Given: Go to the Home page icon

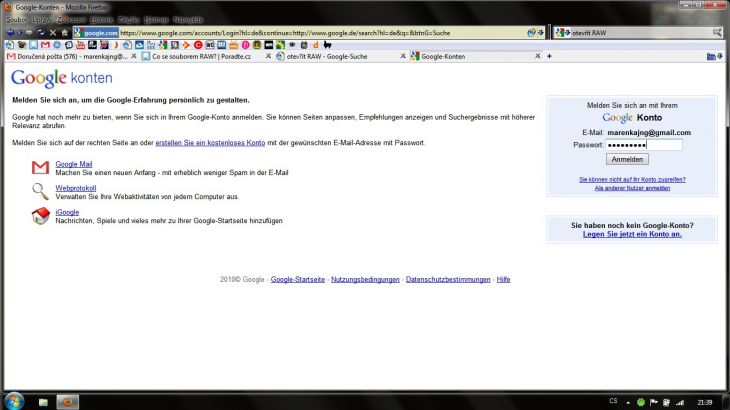Looking at the screenshot, I should pyautogui.click(x=65, y=33).
